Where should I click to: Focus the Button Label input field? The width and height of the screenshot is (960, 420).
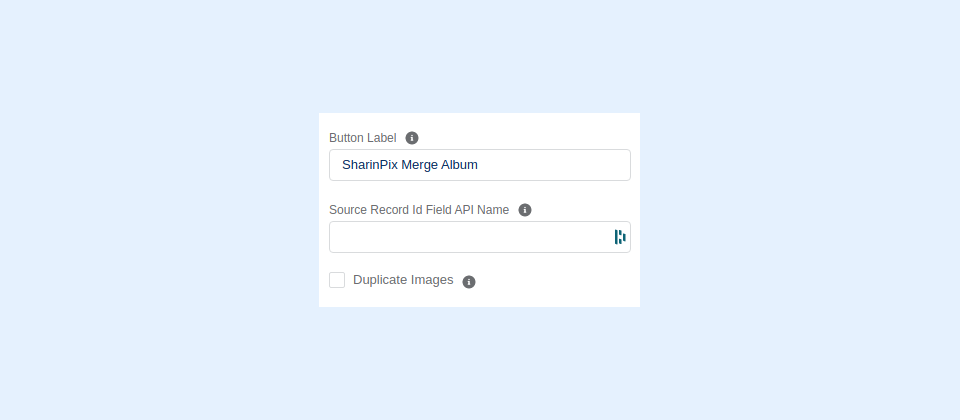479,165
